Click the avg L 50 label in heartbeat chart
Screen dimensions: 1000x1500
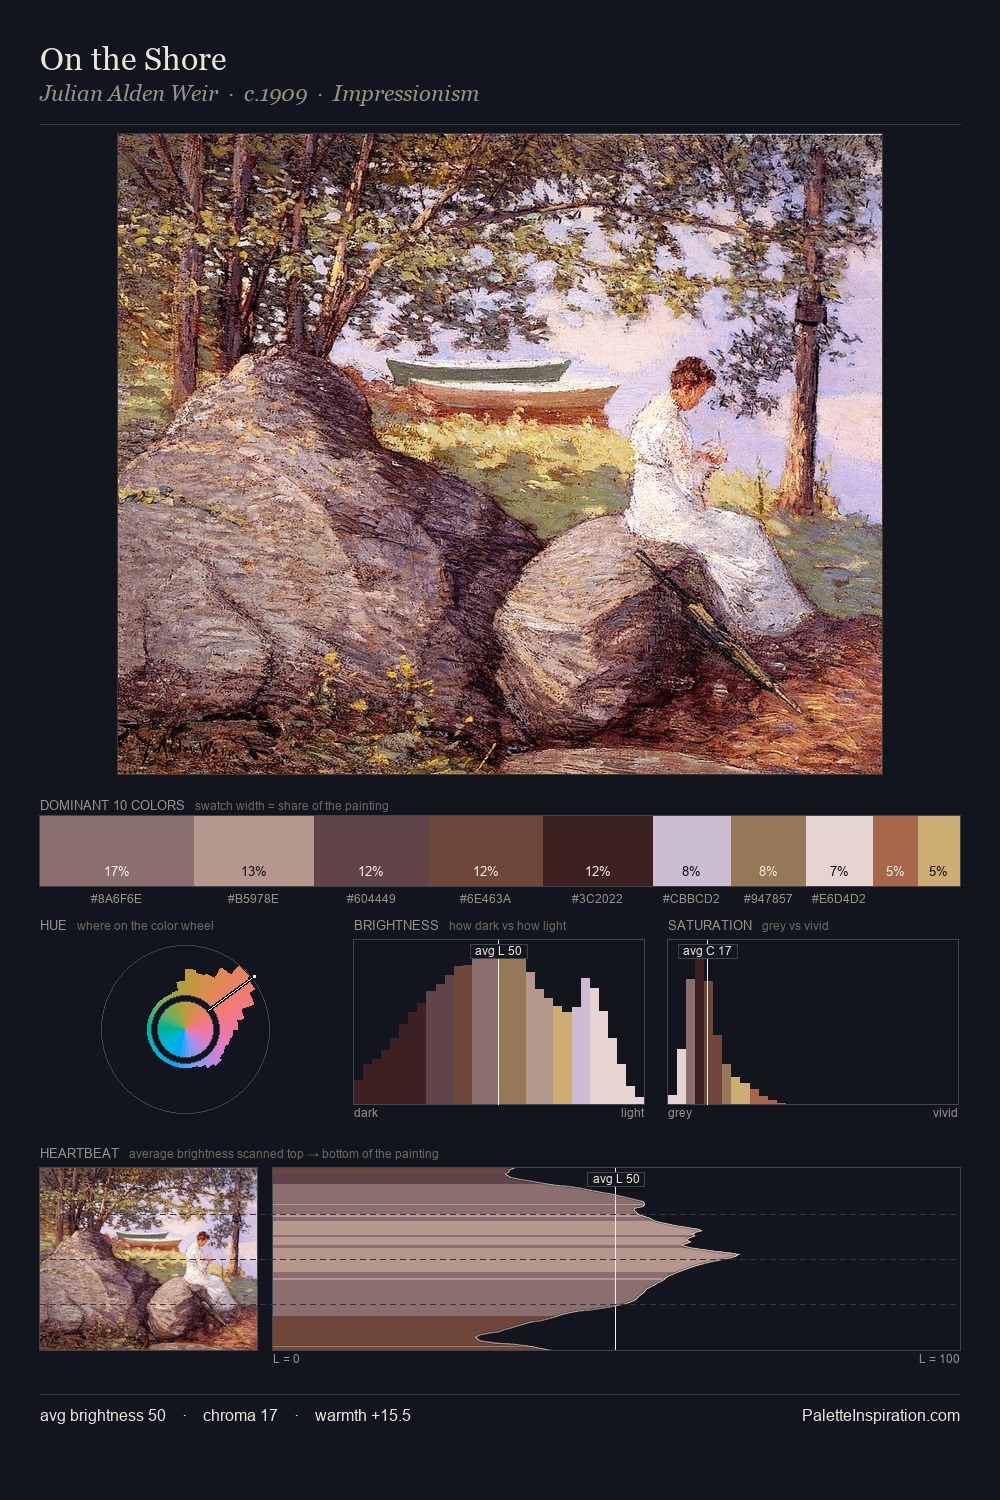click(616, 1179)
